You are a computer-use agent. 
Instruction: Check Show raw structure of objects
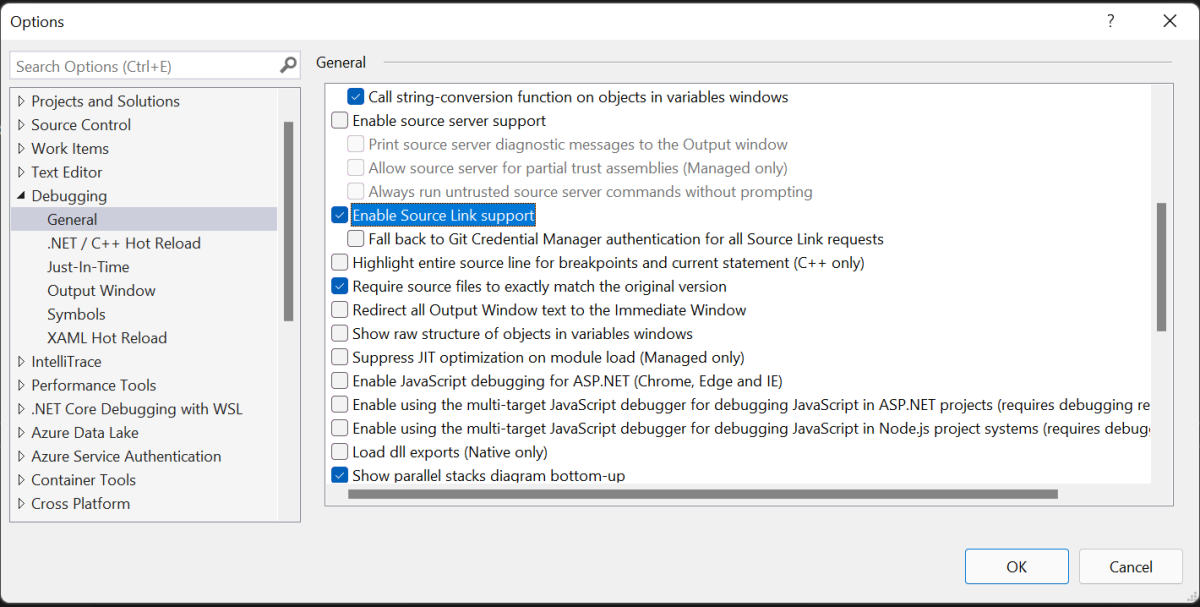click(340, 334)
